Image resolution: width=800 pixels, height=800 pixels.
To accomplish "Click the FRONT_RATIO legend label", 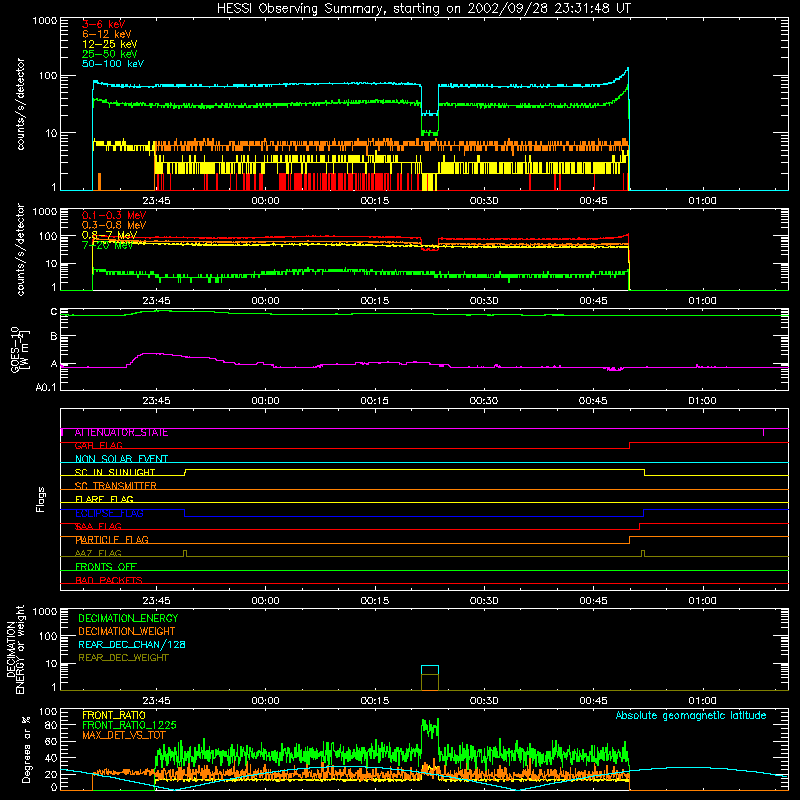I will pos(114,715).
